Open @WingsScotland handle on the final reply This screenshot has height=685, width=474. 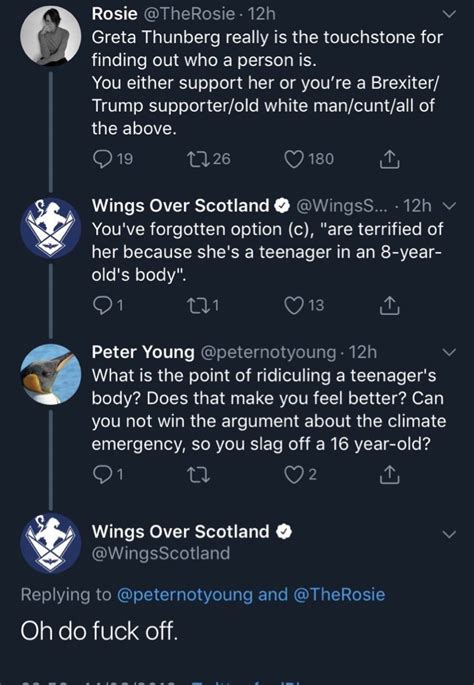[161, 554]
